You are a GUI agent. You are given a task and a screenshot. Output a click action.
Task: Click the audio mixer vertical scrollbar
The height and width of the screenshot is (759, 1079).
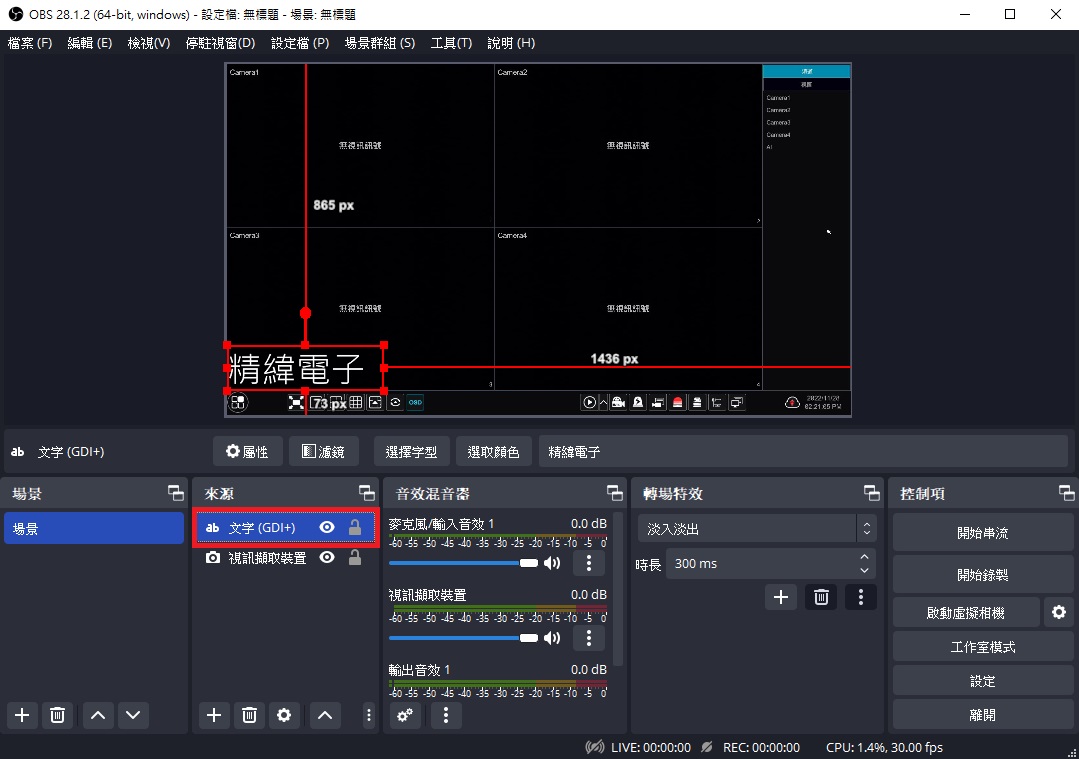coord(618,589)
